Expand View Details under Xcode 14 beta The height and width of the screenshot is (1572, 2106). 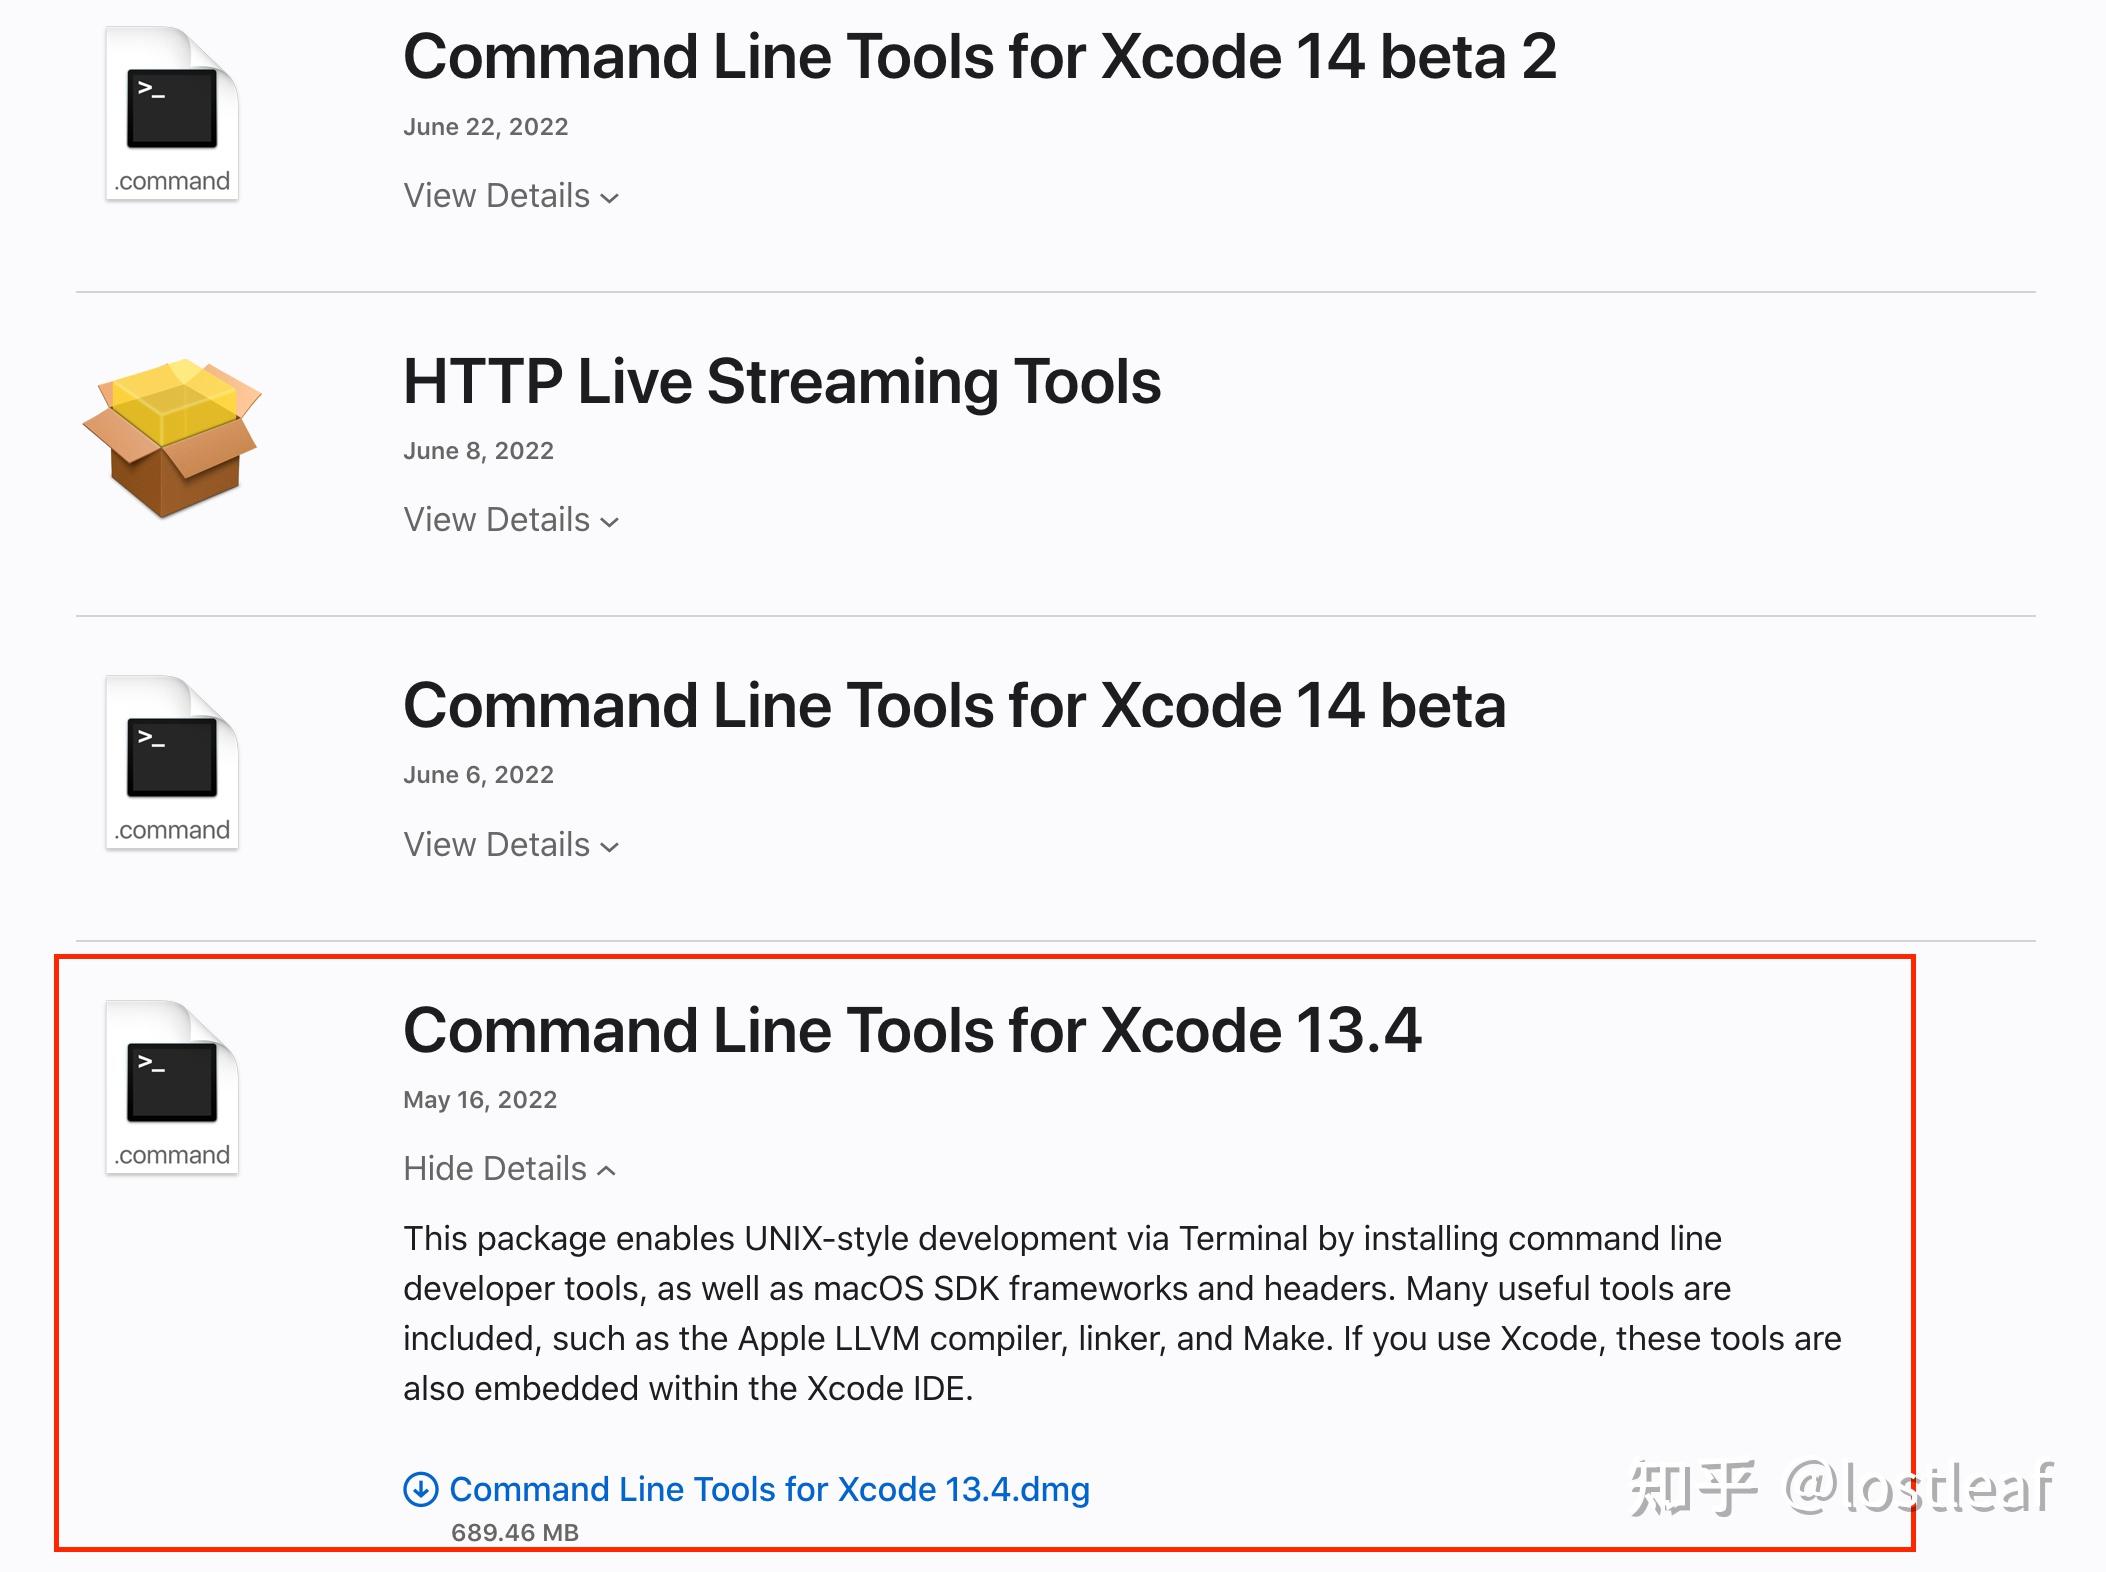point(497,845)
